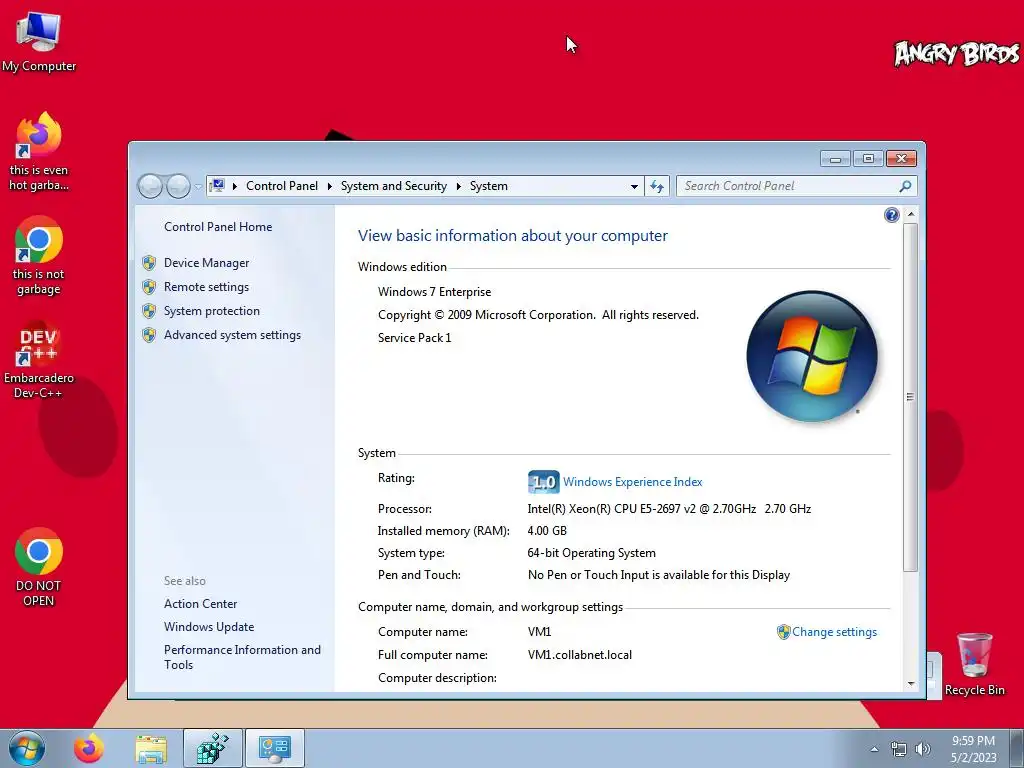1024x768 pixels.
Task: Open the address bar history dropdown
Action: (x=634, y=187)
